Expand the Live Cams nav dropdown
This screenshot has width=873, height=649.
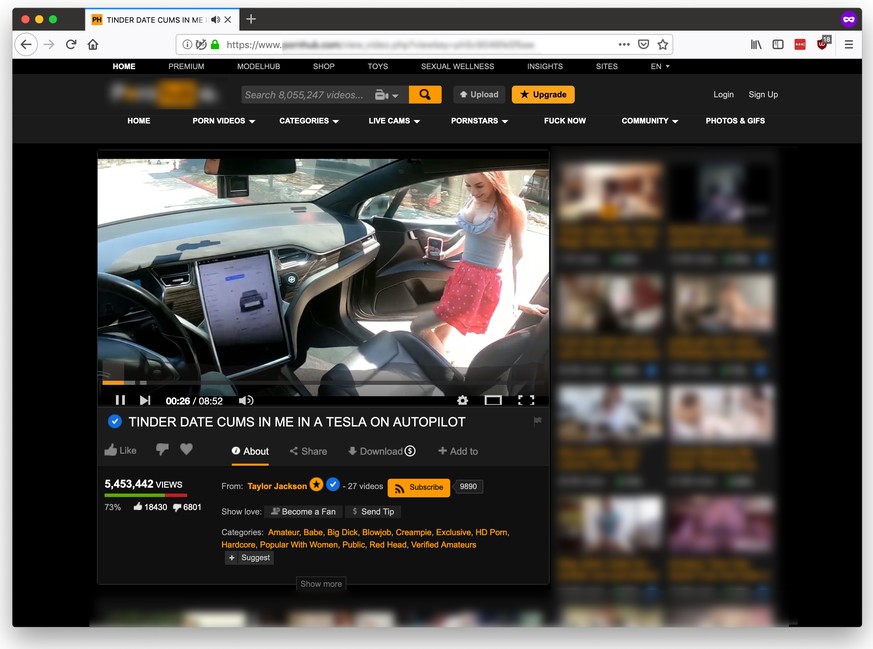click(394, 121)
